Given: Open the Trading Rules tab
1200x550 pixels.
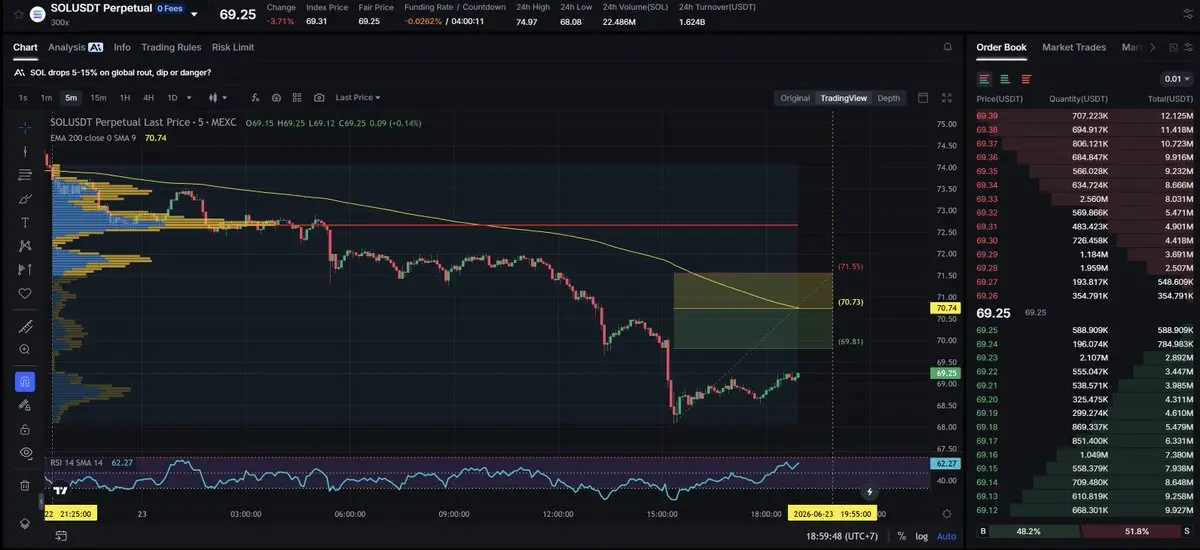Looking at the screenshot, I should [x=171, y=47].
